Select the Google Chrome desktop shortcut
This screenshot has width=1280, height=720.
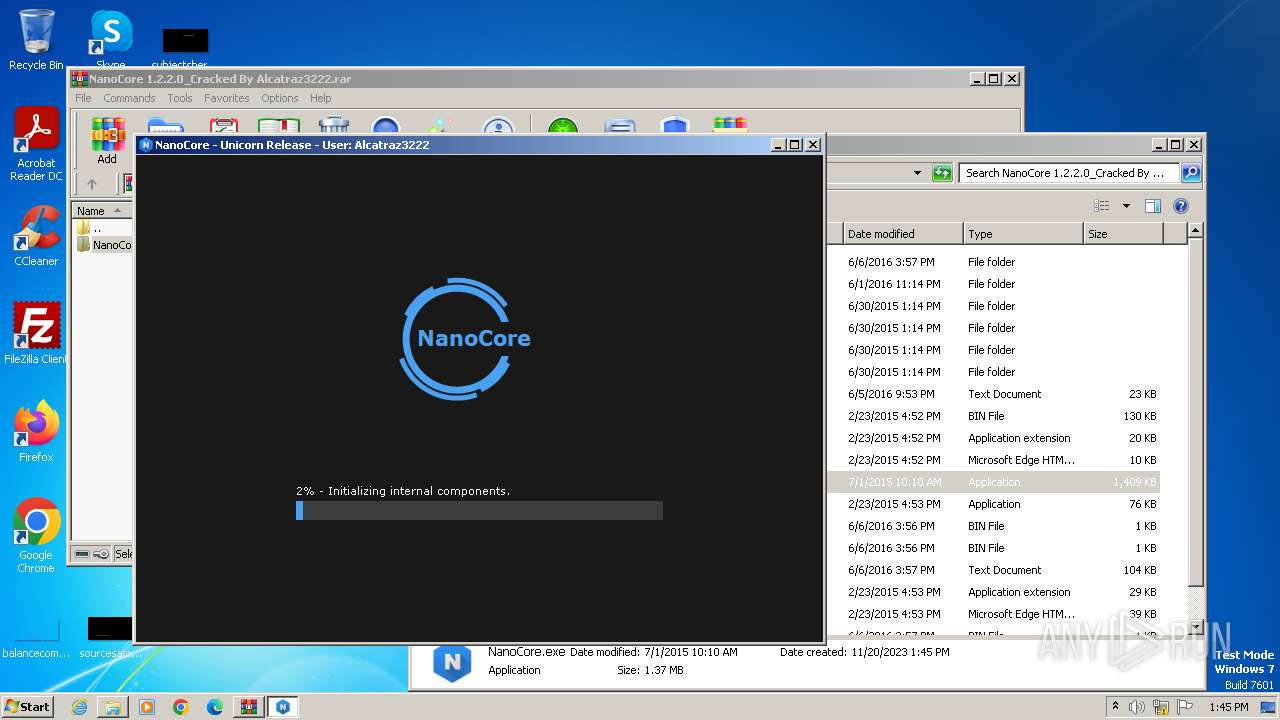pyautogui.click(x=36, y=536)
